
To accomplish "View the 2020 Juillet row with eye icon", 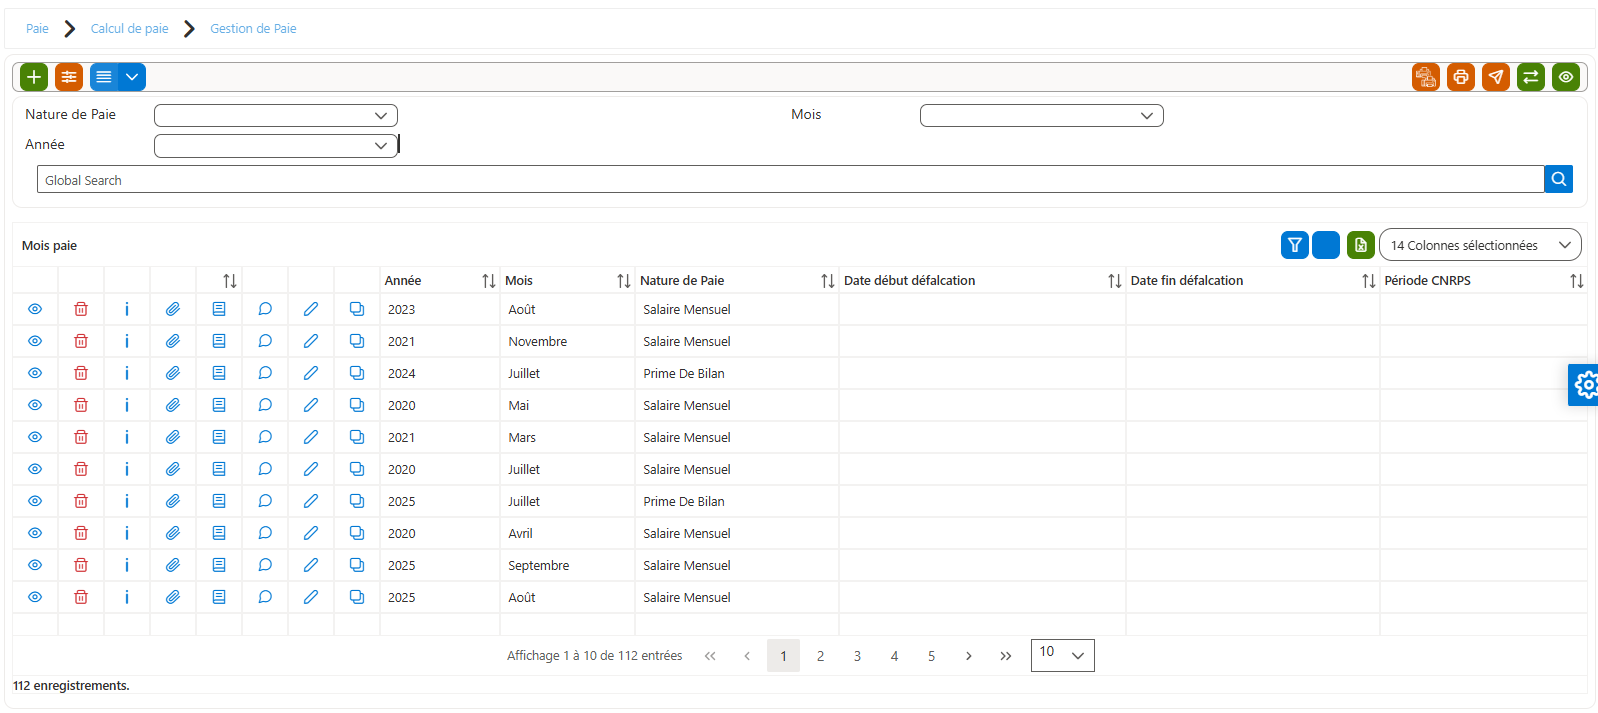I will tap(35, 469).
